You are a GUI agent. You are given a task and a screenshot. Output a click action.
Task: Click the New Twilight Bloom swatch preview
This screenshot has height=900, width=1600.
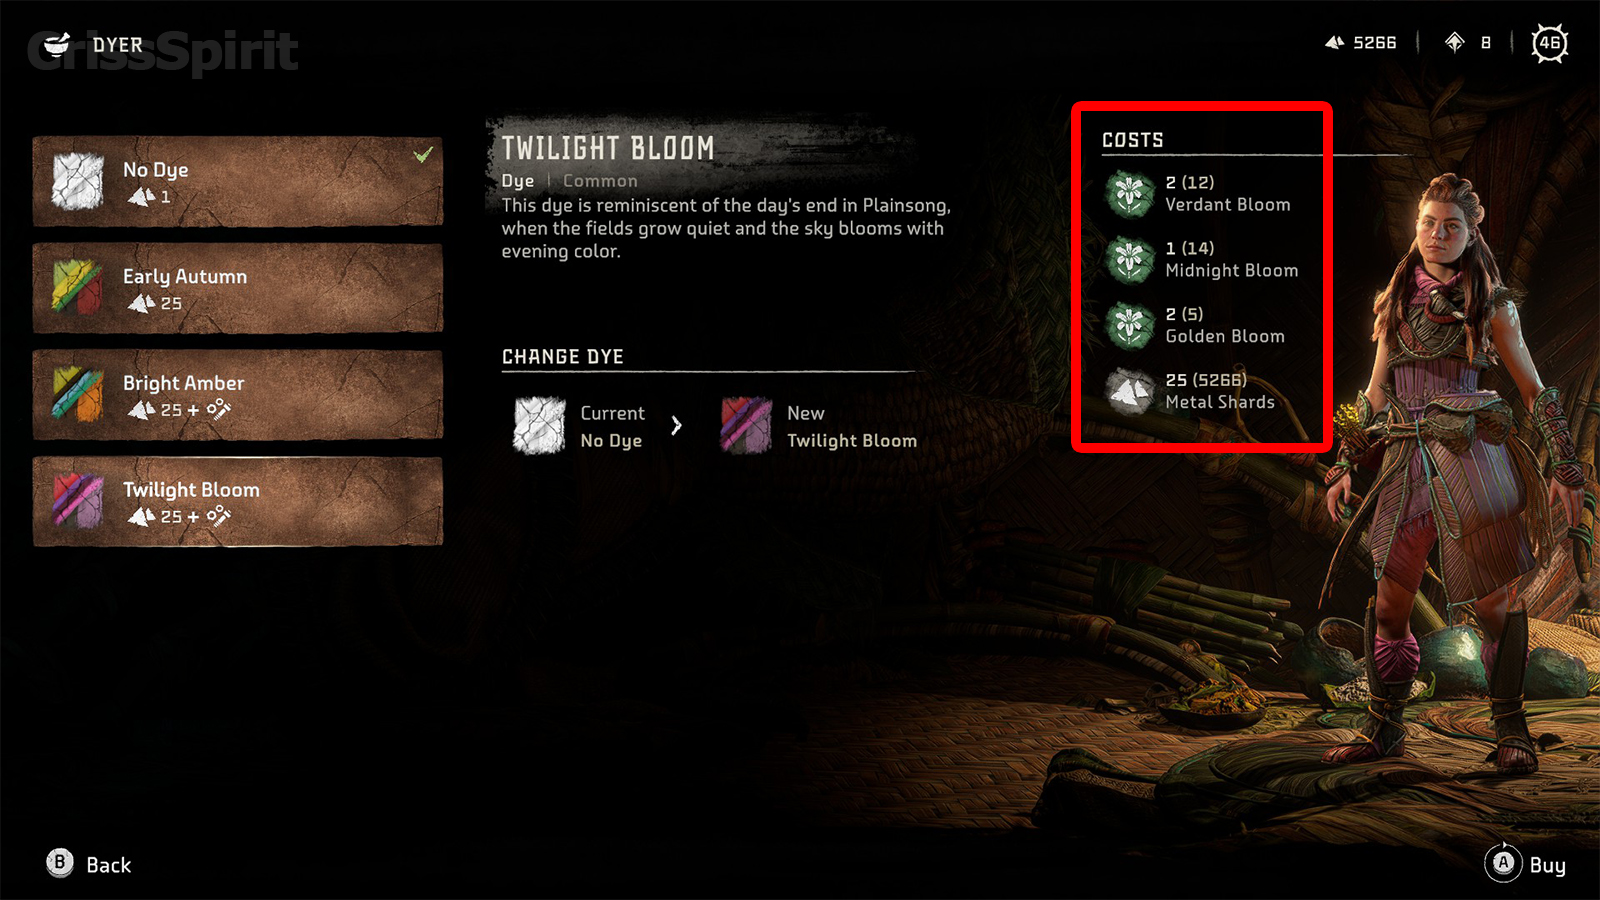[746, 425]
